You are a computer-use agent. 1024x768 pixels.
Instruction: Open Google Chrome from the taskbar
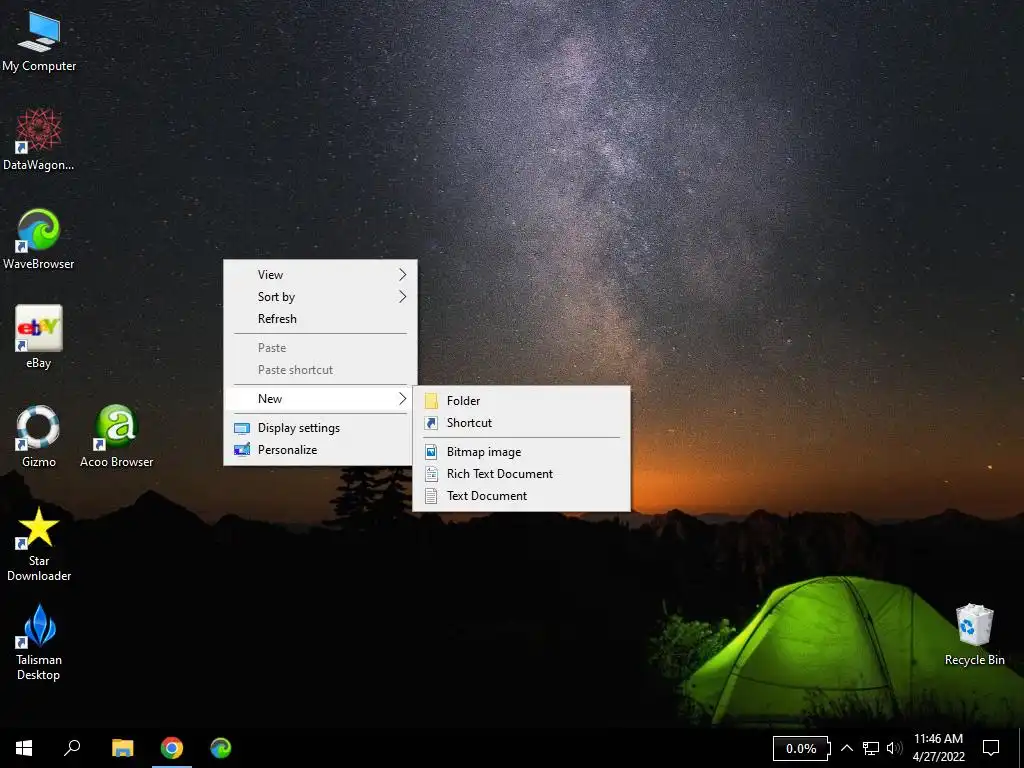172,748
